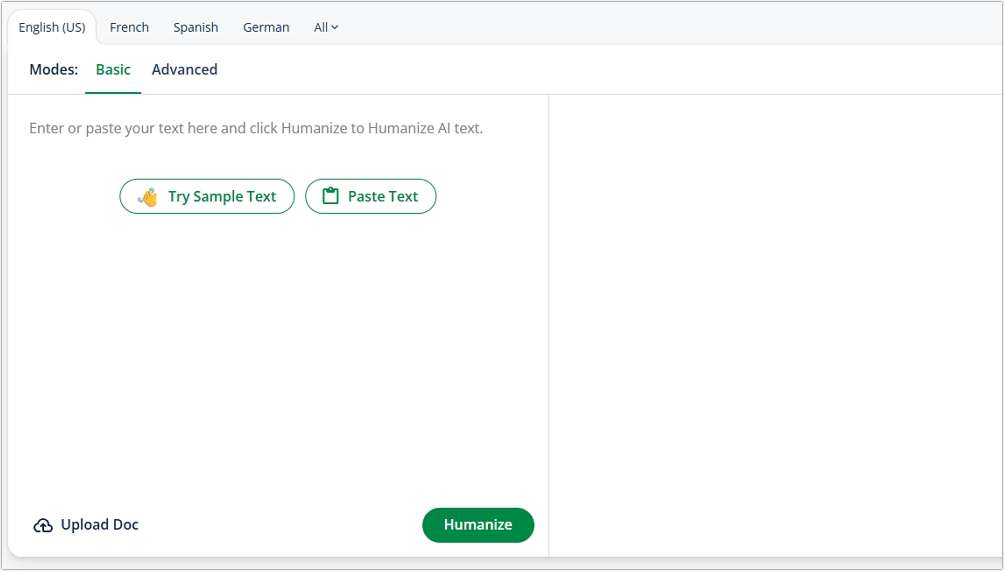Select the English (US) language tab

coord(52,28)
